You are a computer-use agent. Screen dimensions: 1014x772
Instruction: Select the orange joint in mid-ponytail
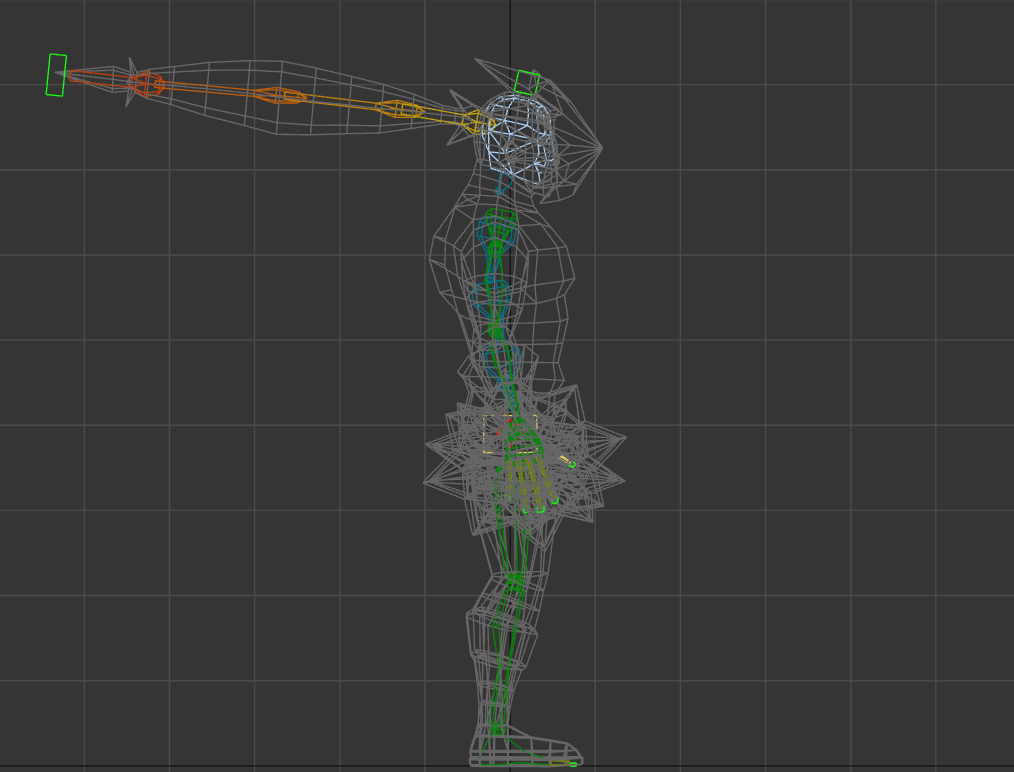(x=280, y=96)
